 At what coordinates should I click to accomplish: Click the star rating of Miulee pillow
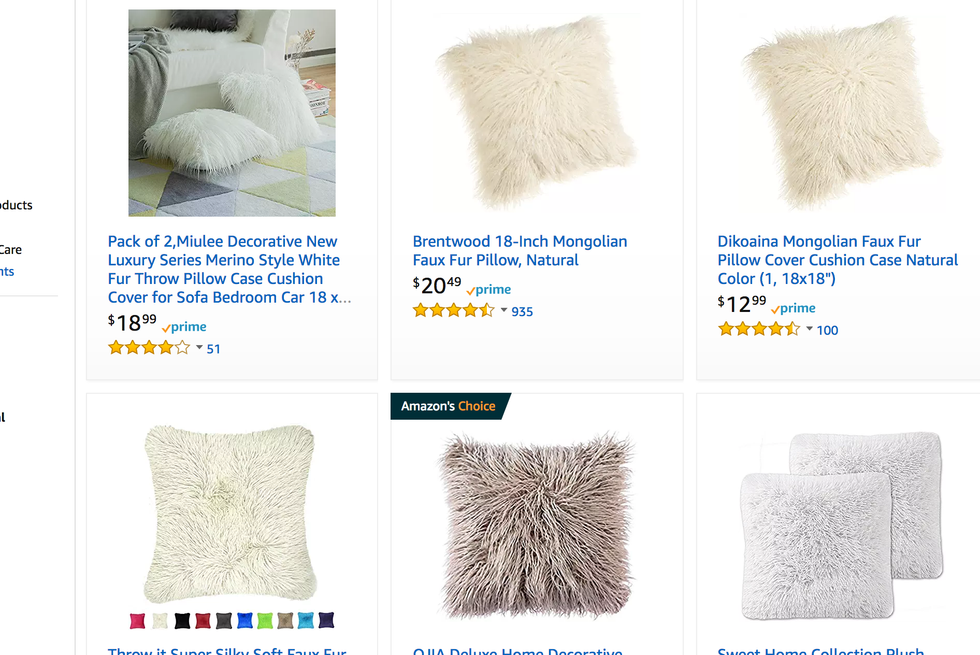[148, 348]
